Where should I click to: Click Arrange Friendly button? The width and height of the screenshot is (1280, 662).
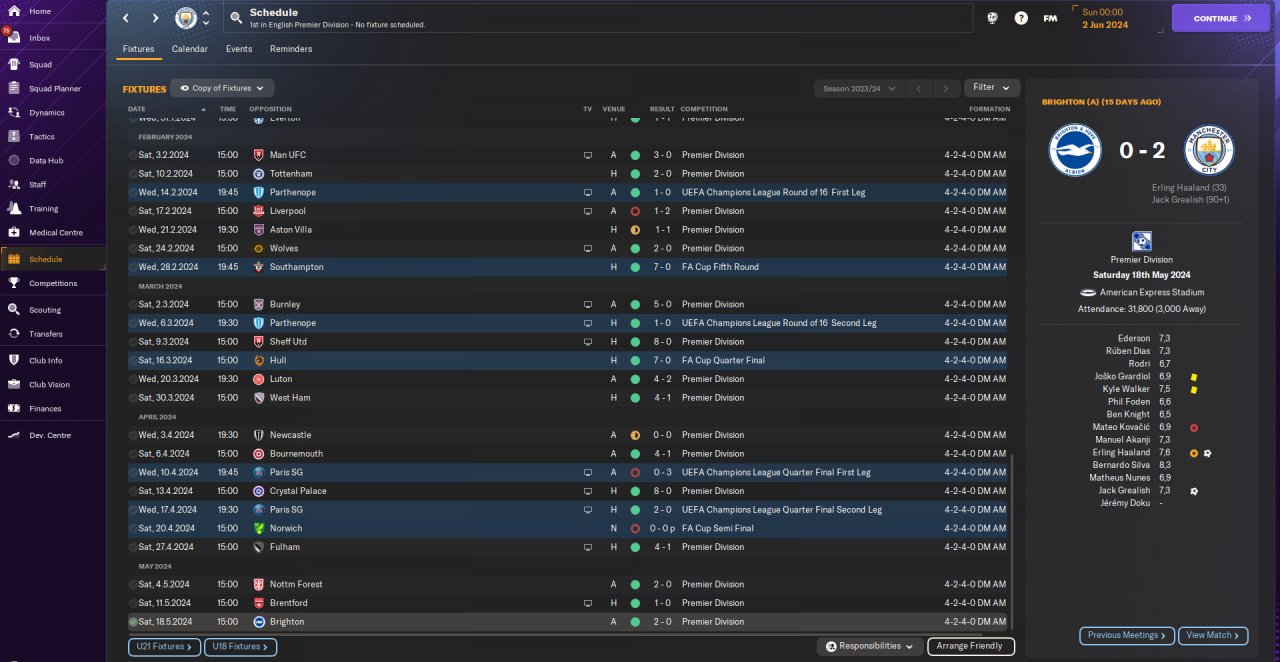[971, 647]
